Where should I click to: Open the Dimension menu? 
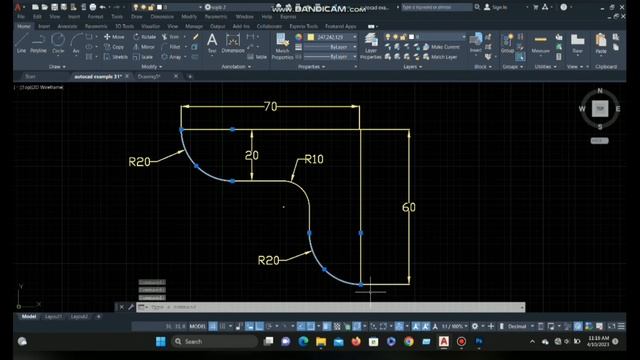pyautogui.click(x=162, y=17)
